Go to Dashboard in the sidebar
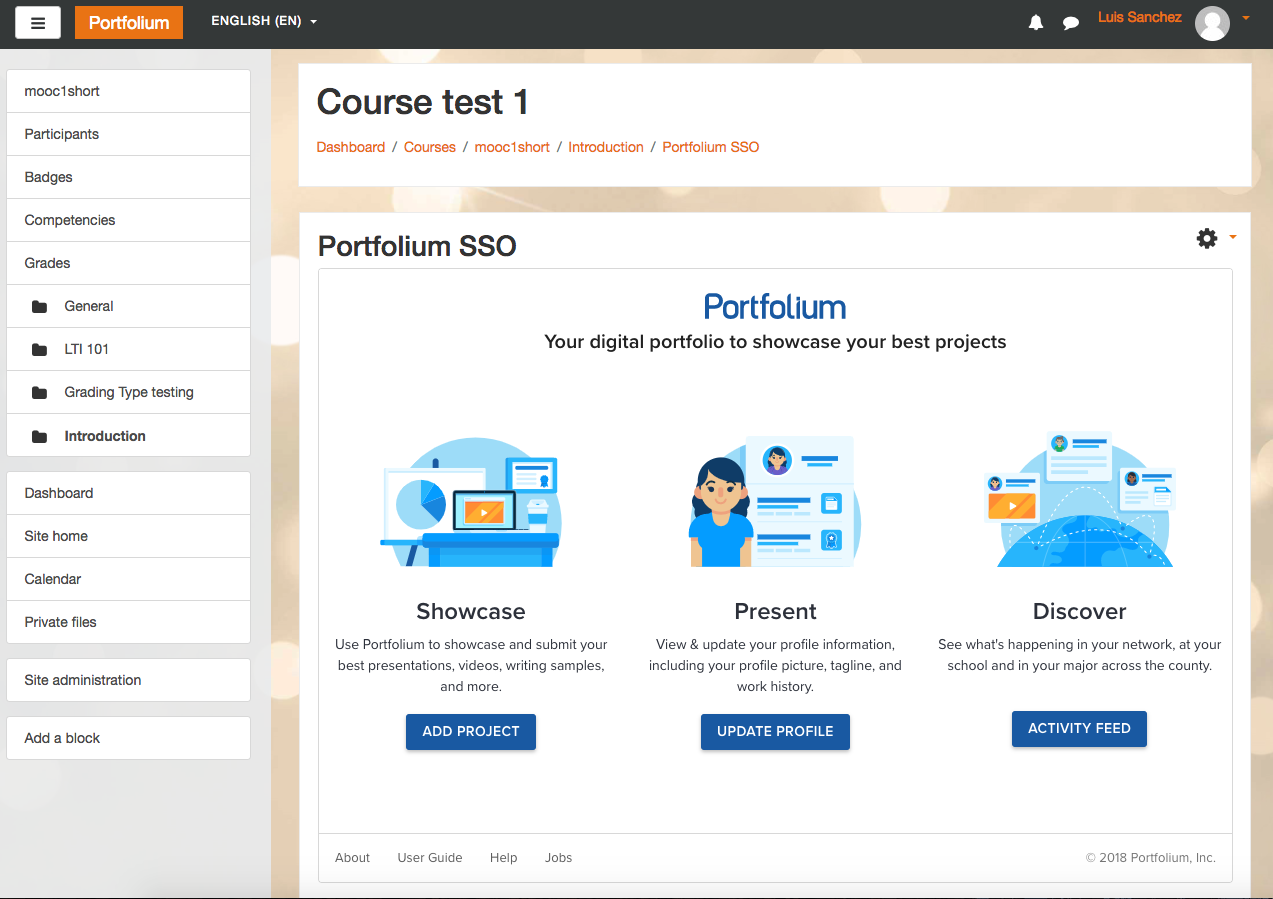This screenshot has height=899, width=1273. pos(128,493)
